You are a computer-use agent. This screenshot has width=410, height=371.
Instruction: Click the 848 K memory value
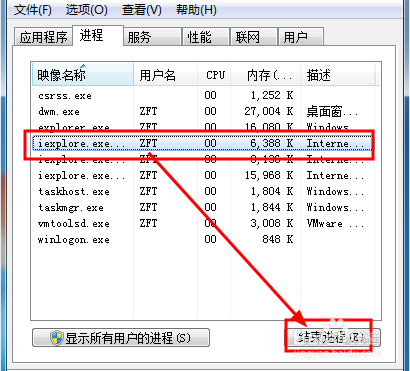tap(278, 240)
